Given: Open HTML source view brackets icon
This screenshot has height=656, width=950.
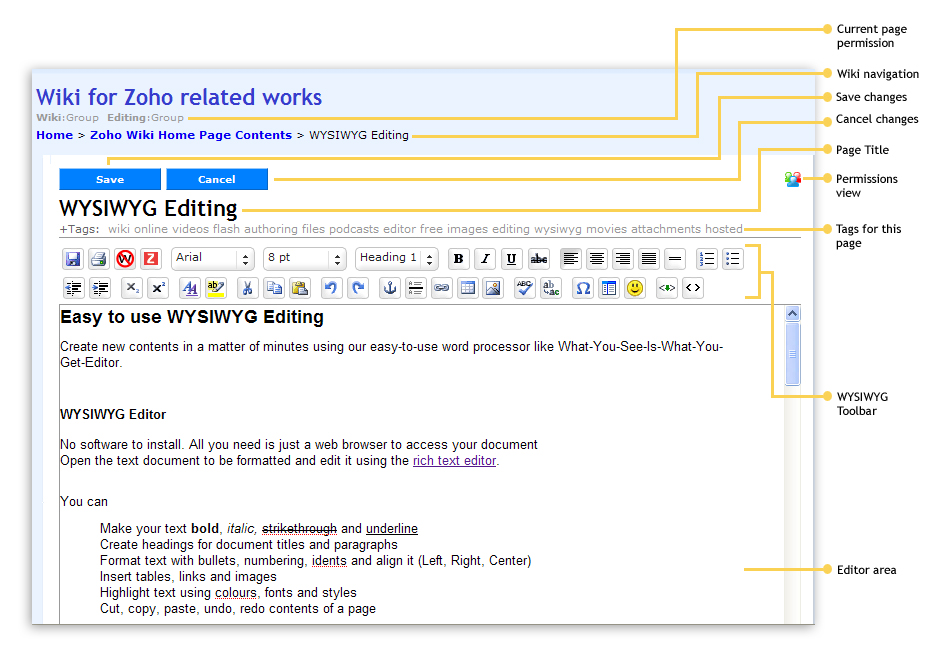Looking at the screenshot, I should point(693,288).
